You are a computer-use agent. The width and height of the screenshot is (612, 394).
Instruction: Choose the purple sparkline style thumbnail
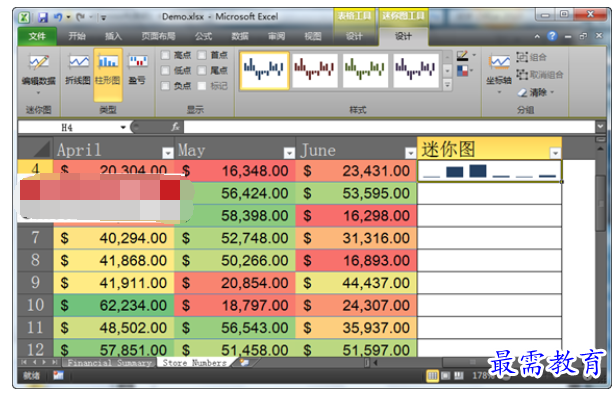point(416,70)
